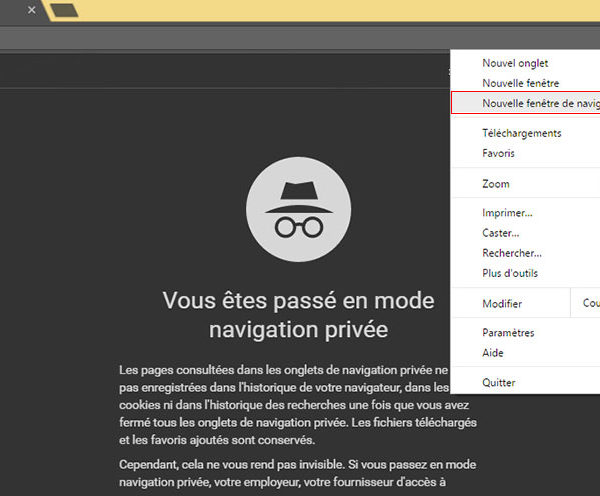The width and height of the screenshot is (600, 496).
Task: Open Téléchargements from the menu
Action: coord(521,133)
